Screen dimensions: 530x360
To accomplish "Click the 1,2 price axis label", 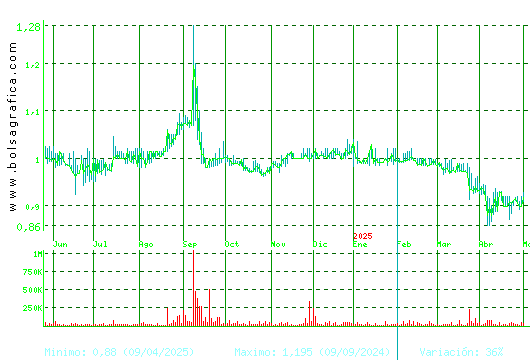I will point(33,65).
